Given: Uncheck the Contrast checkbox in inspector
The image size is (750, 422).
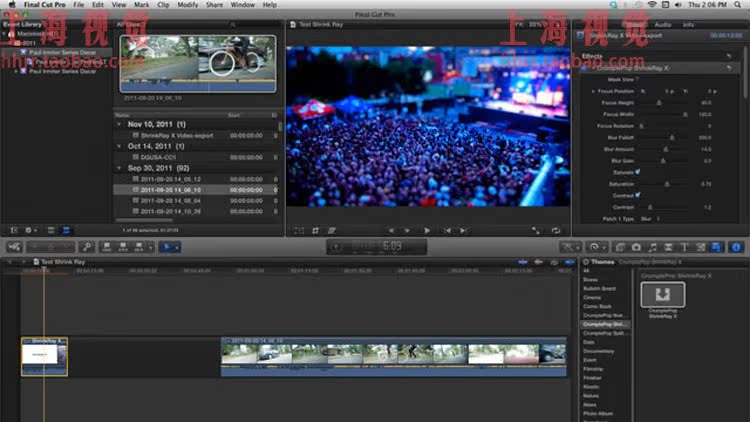Looking at the screenshot, I should coord(638,195).
